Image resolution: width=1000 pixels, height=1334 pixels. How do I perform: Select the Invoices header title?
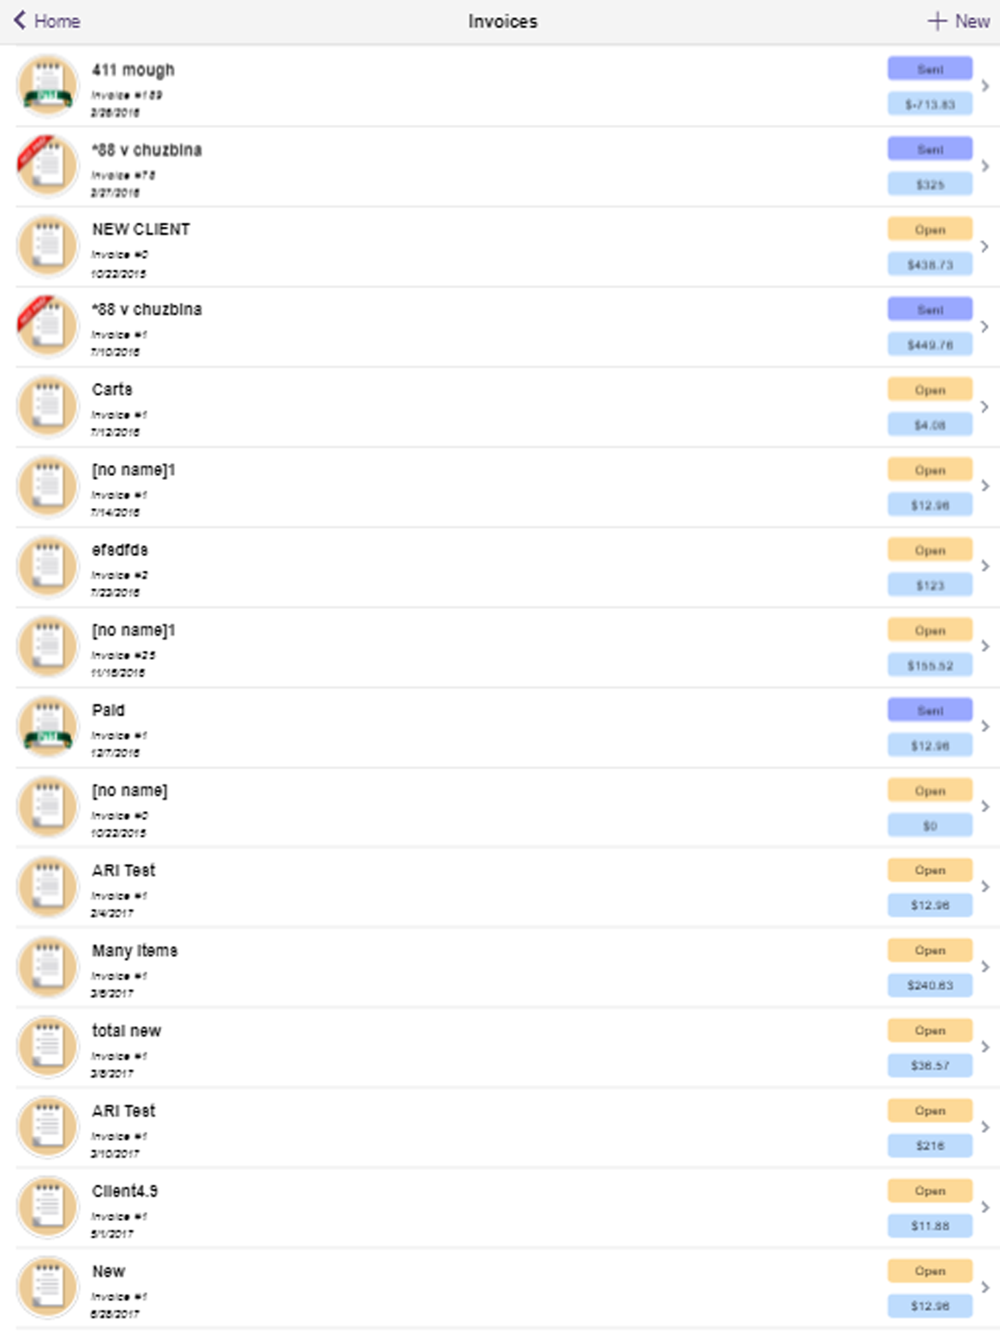[503, 21]
